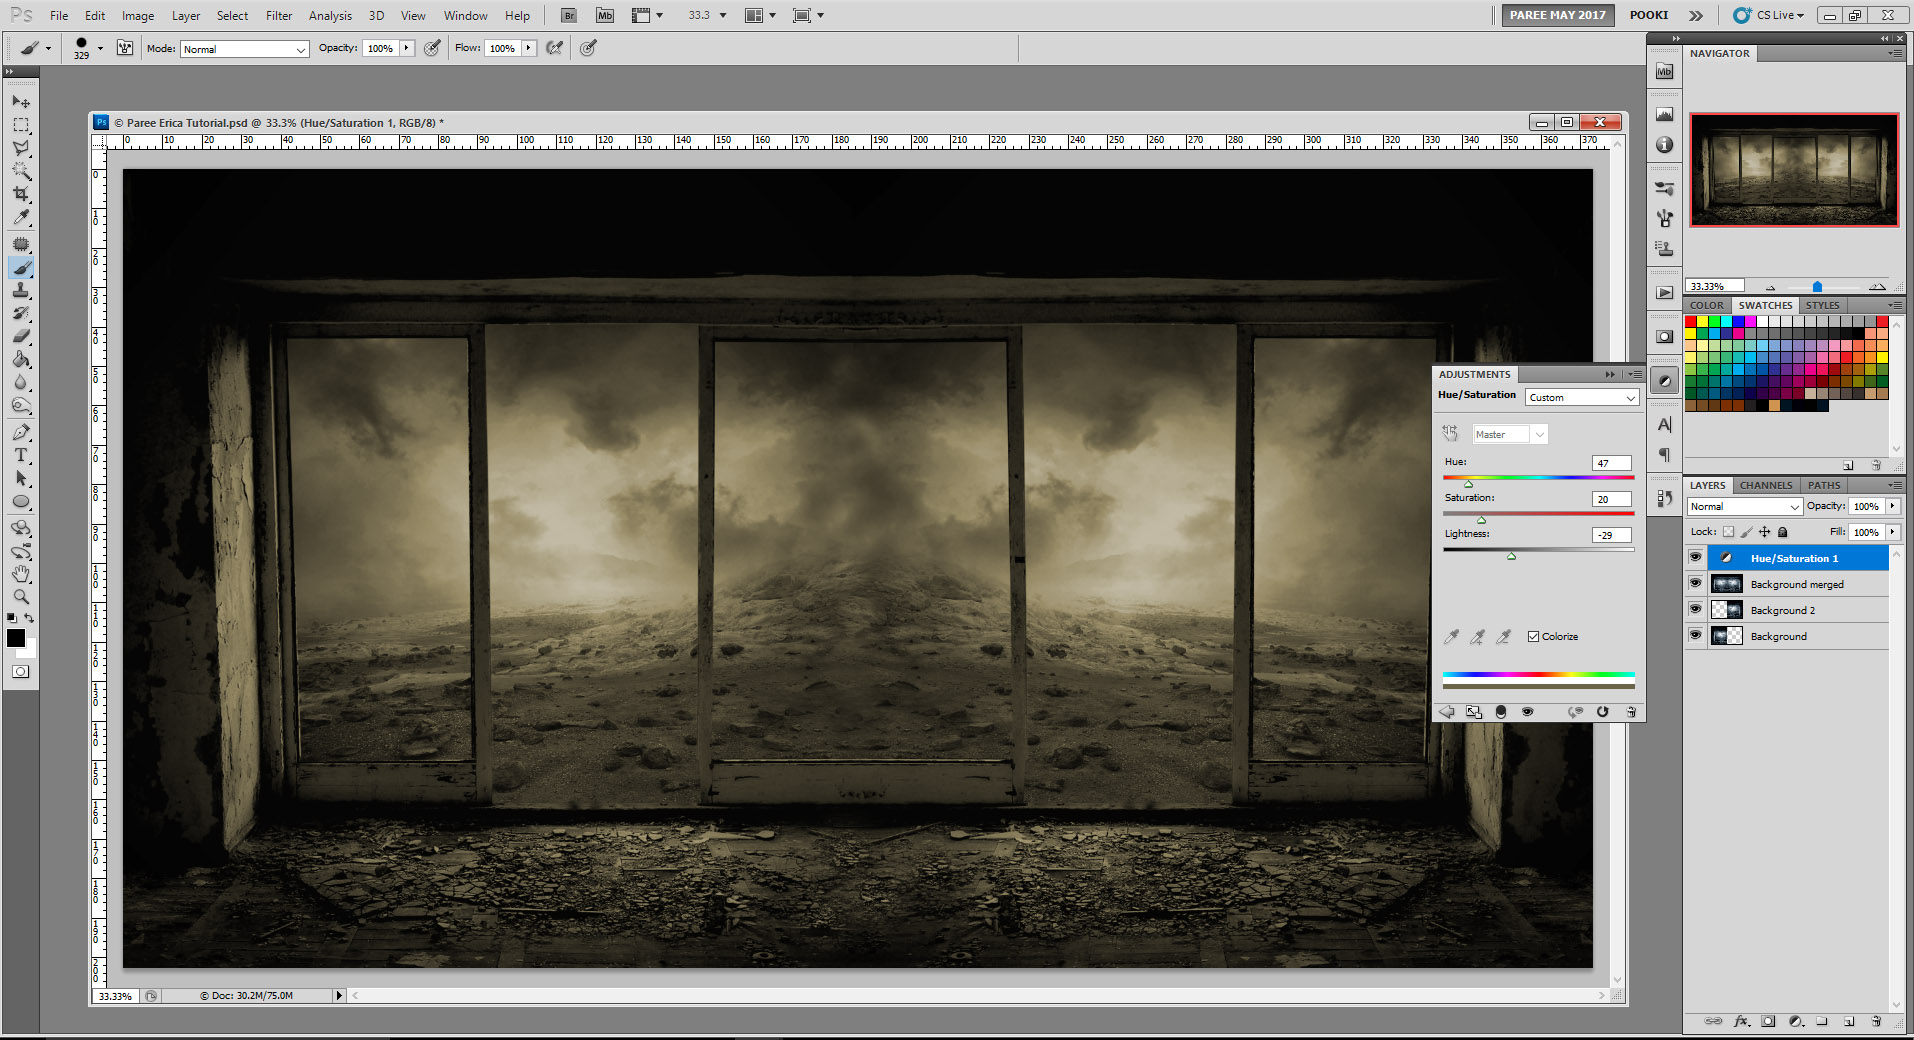Switch to the Channels tab
Image resolution: width=1914 pixels, height=1040 pixels.
[1765, 485]
